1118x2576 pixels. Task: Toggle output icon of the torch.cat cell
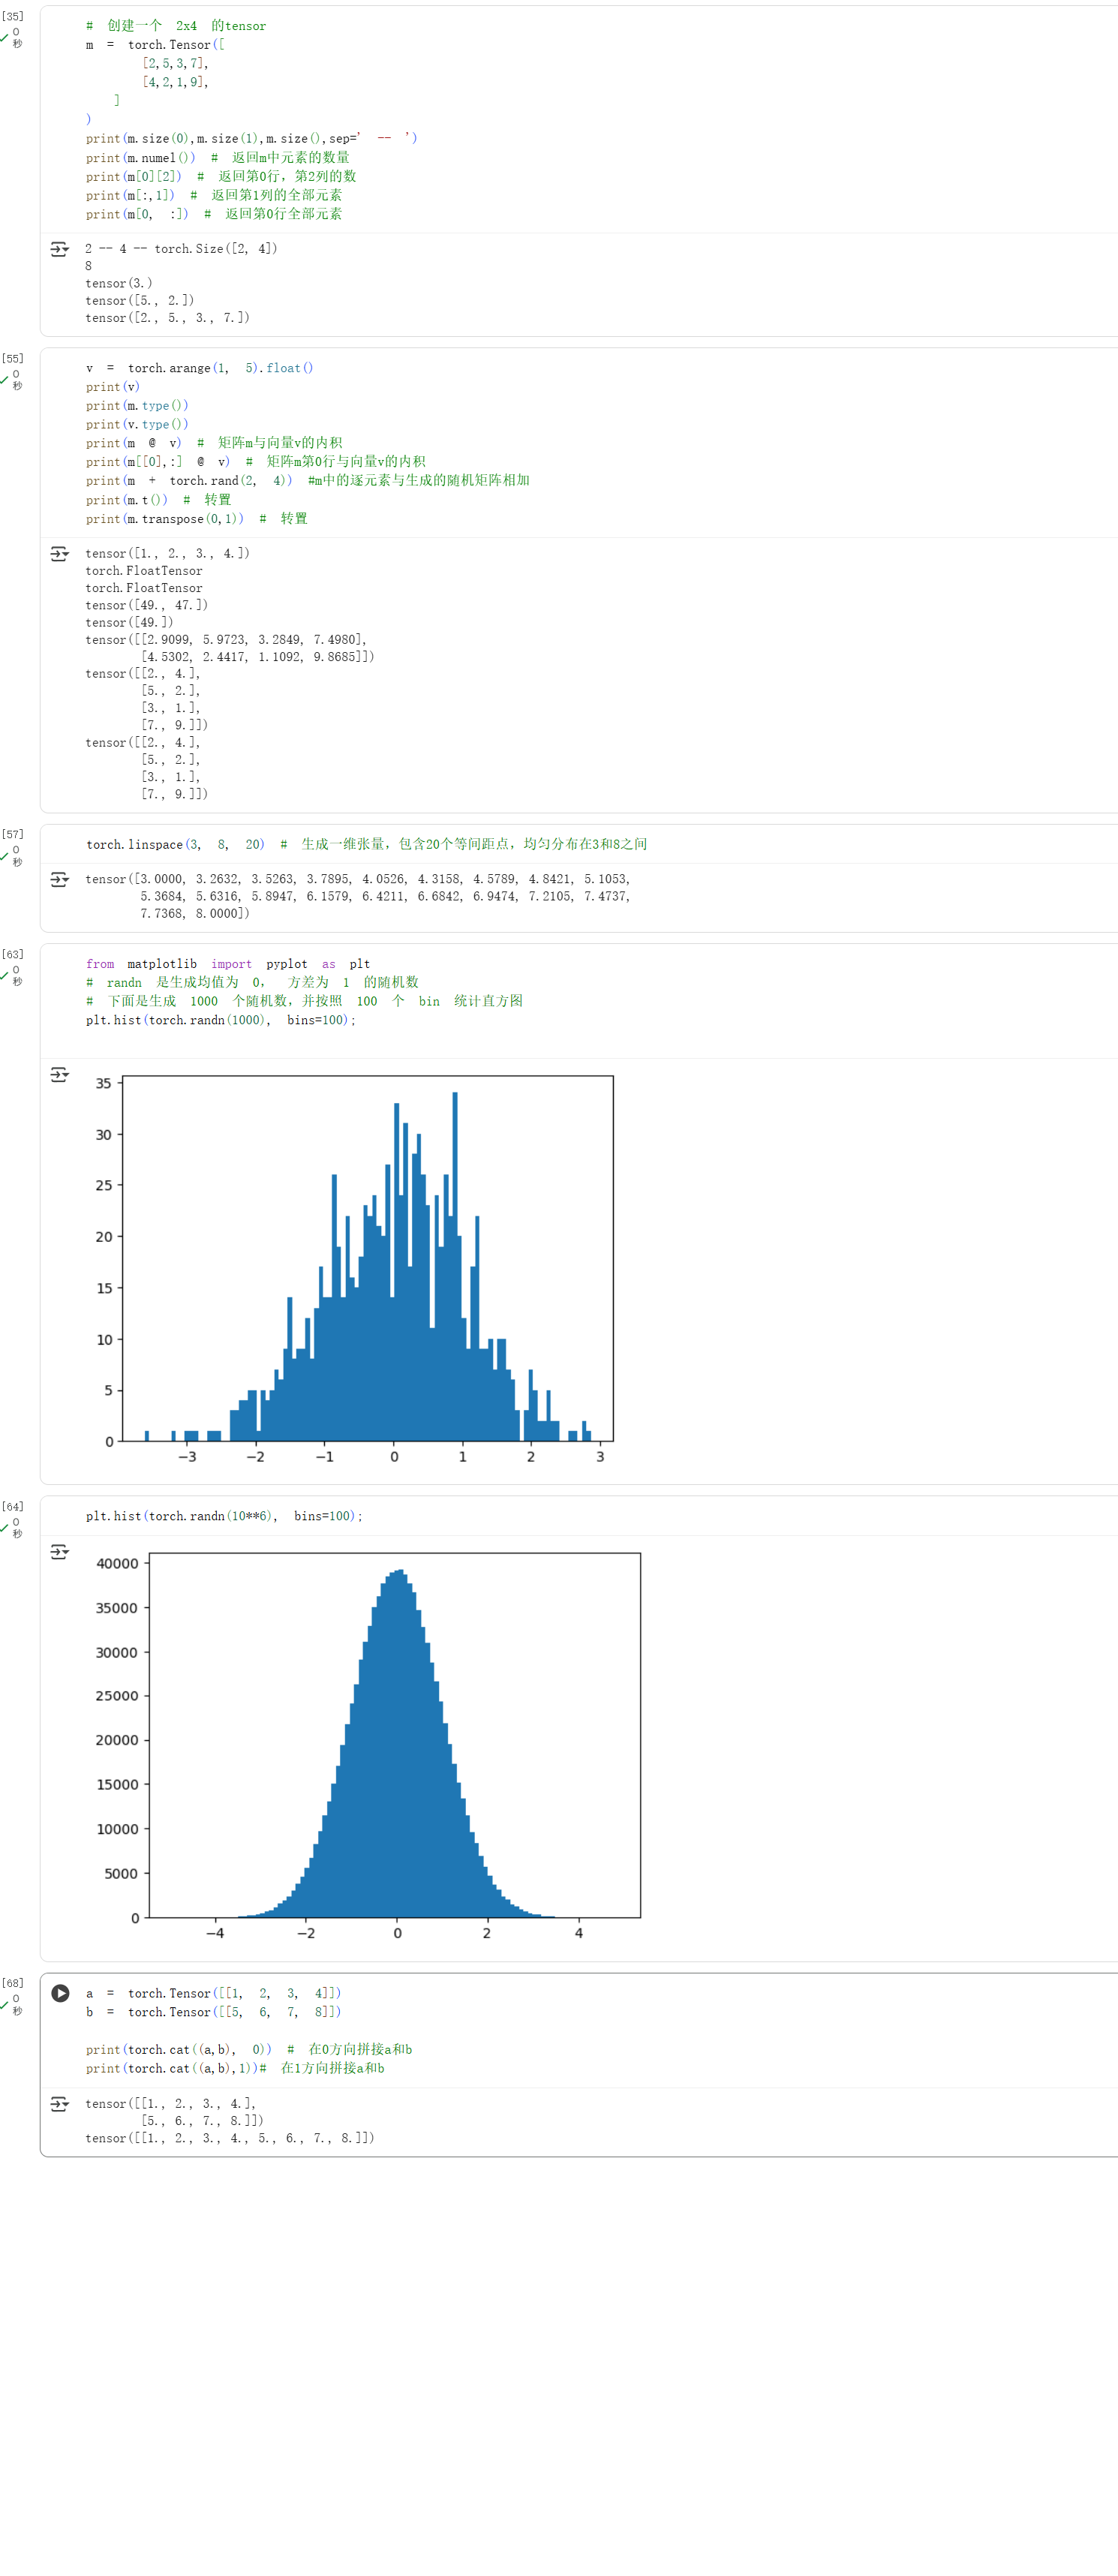coord(59,2104)
